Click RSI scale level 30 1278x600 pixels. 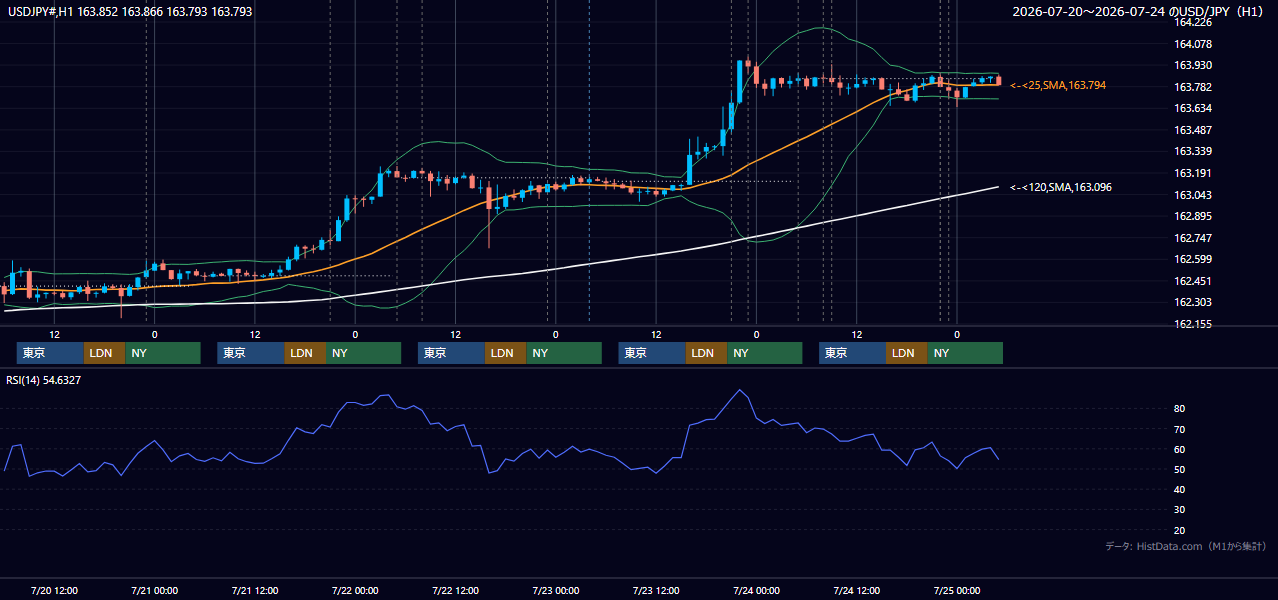coord(1180,510)
